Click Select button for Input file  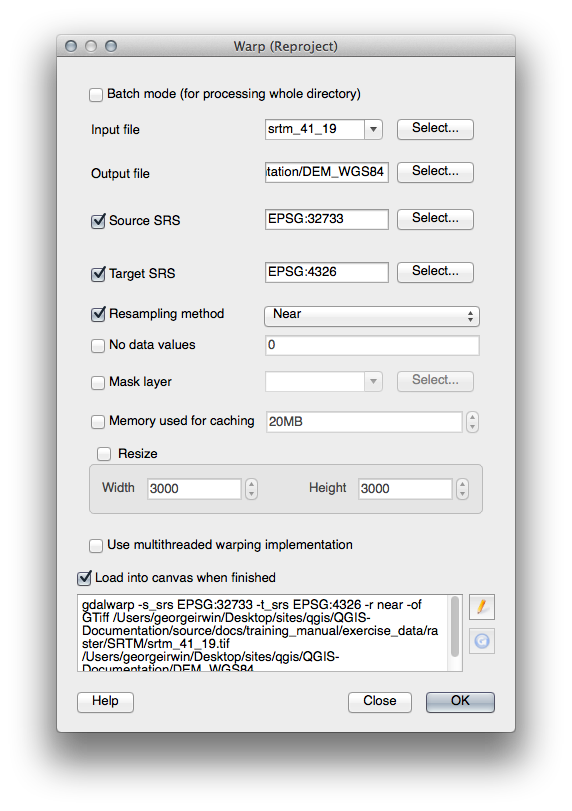[x=435, y=129]
